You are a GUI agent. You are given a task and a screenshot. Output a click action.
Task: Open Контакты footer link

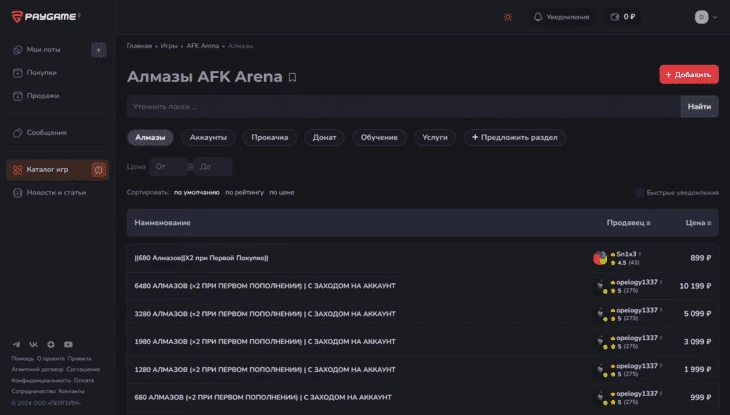71,391
